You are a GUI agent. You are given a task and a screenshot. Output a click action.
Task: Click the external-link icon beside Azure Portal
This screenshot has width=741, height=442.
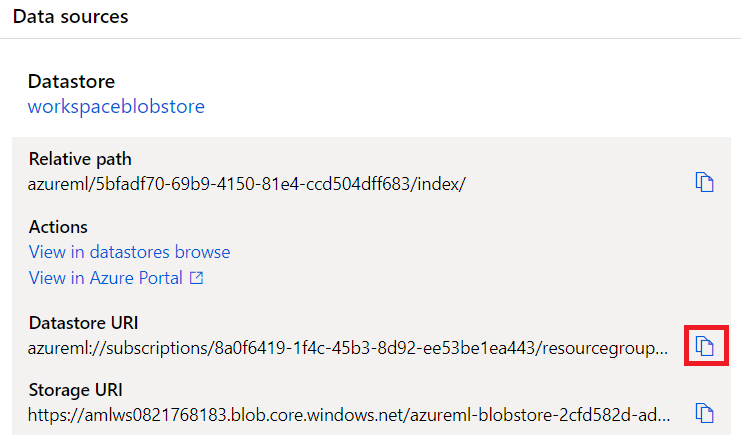click(196, 278)
